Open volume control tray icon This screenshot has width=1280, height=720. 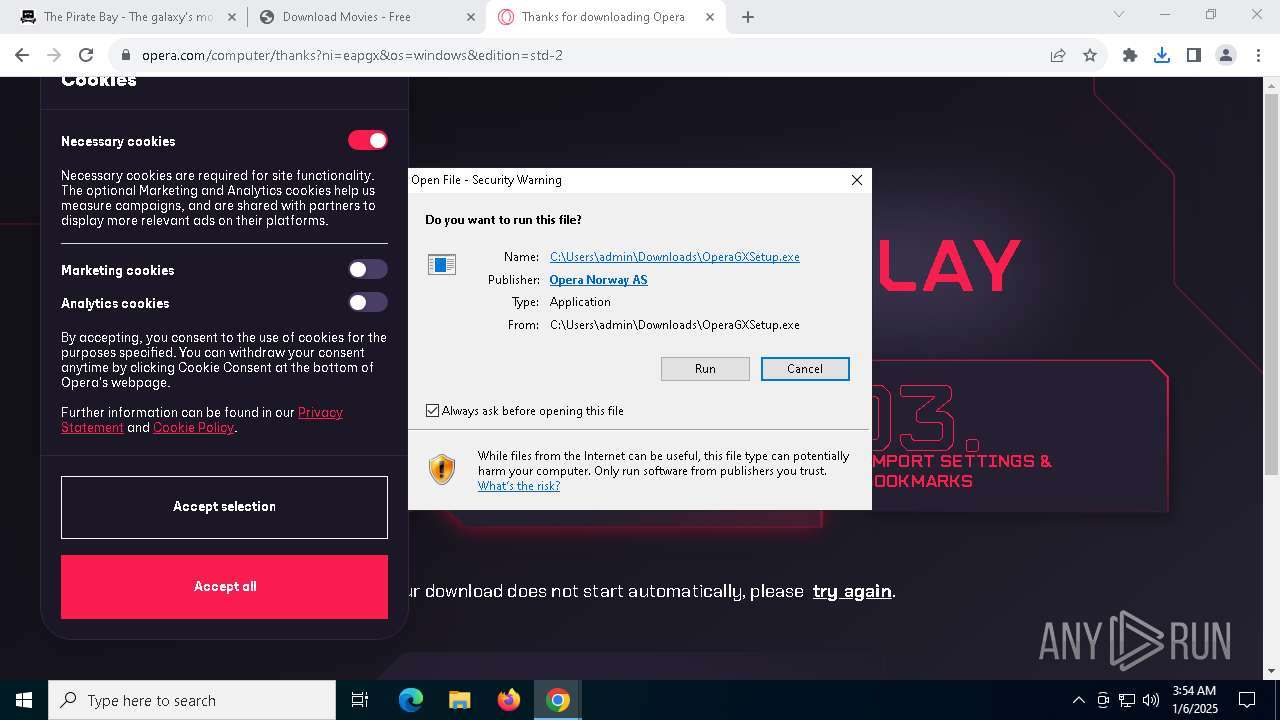coord(1151,700)
